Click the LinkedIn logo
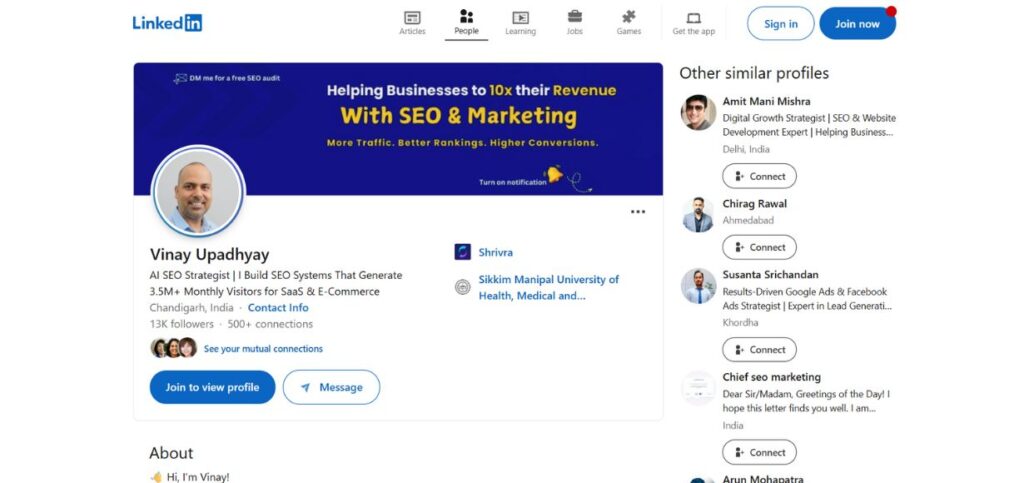The width and height of the screenshot is (1024, 483). point(167,23)
